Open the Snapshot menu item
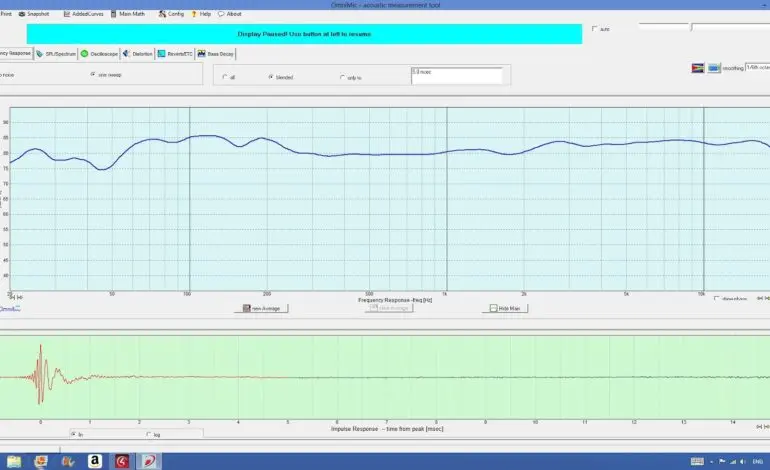Viewport: 770px width, 470px height. pyautogui.click(x=34, y=14)
